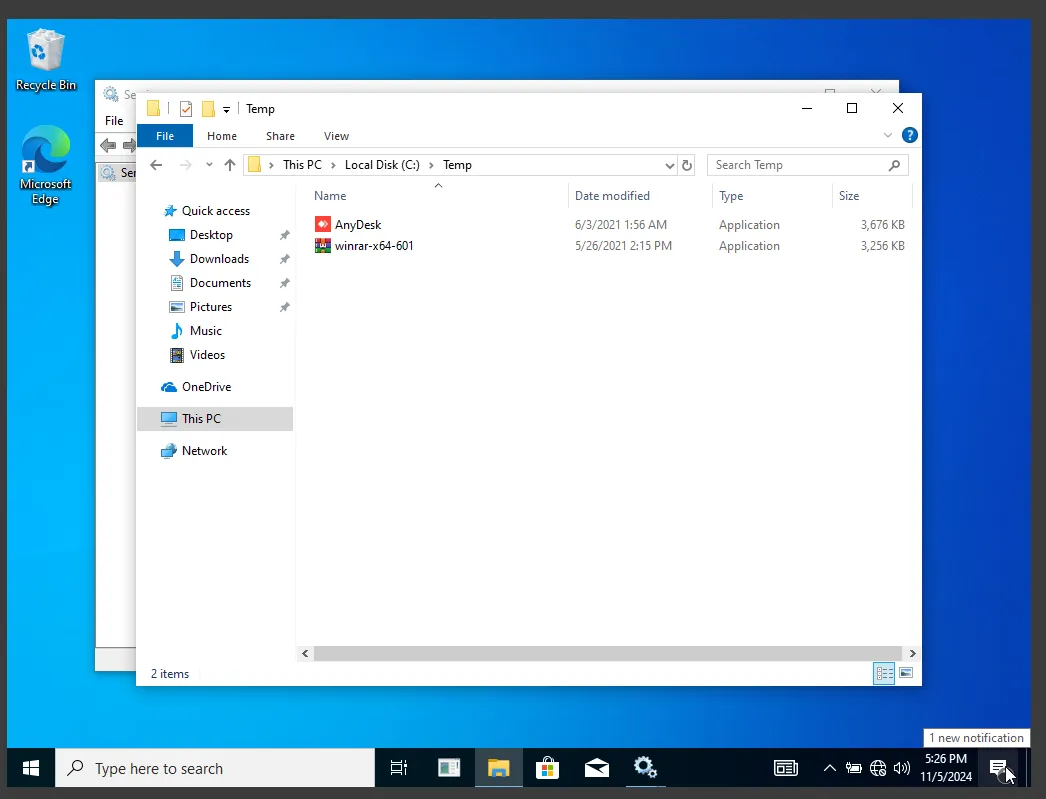Viewport: 1046px width, 799px height.
Task: Go up one folder level arrow
Action: [x=229, y=165]
